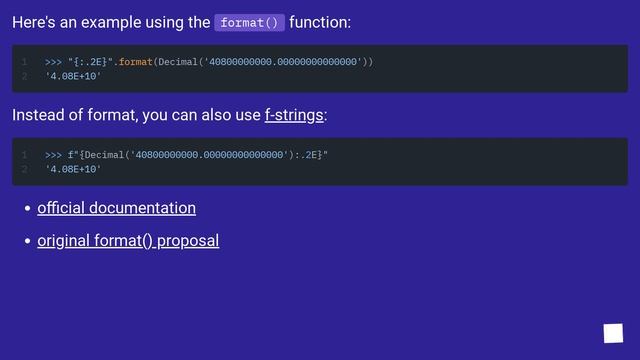Click the format() inline code badge

pos(249,22)
